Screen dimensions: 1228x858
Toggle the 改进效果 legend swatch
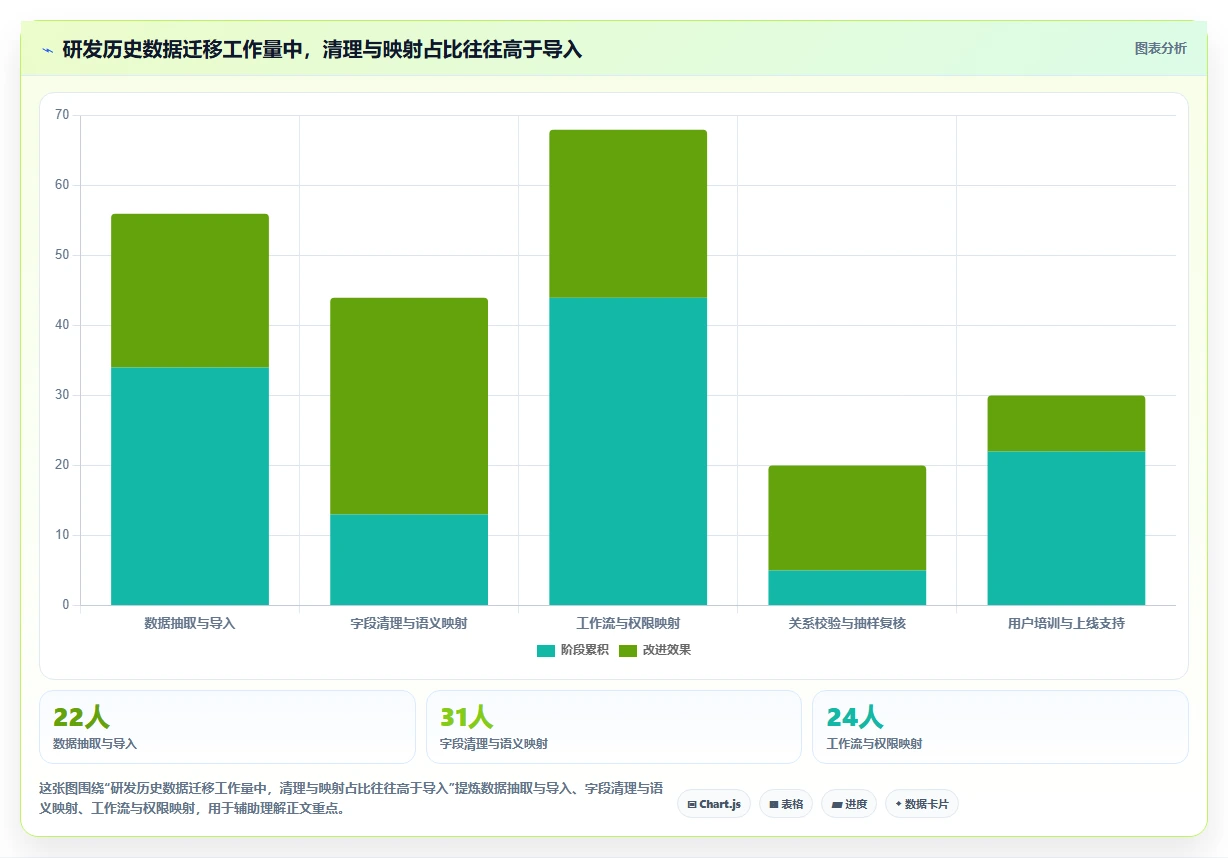coord(627,650)
